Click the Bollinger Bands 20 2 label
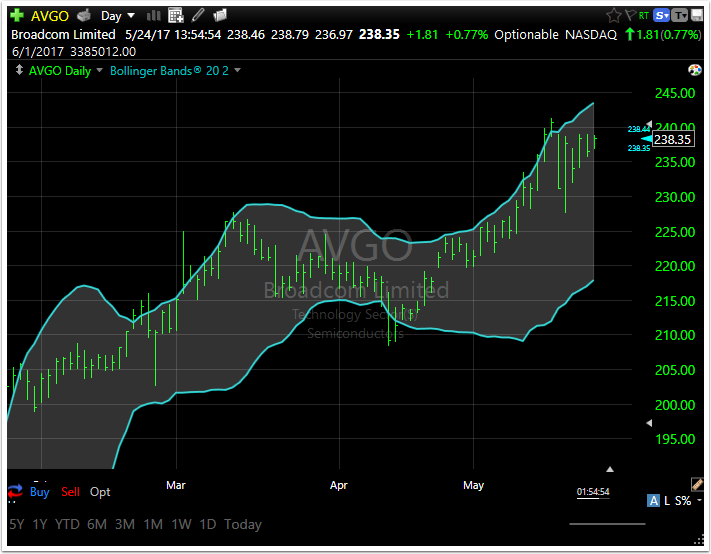 coord(169,71)
